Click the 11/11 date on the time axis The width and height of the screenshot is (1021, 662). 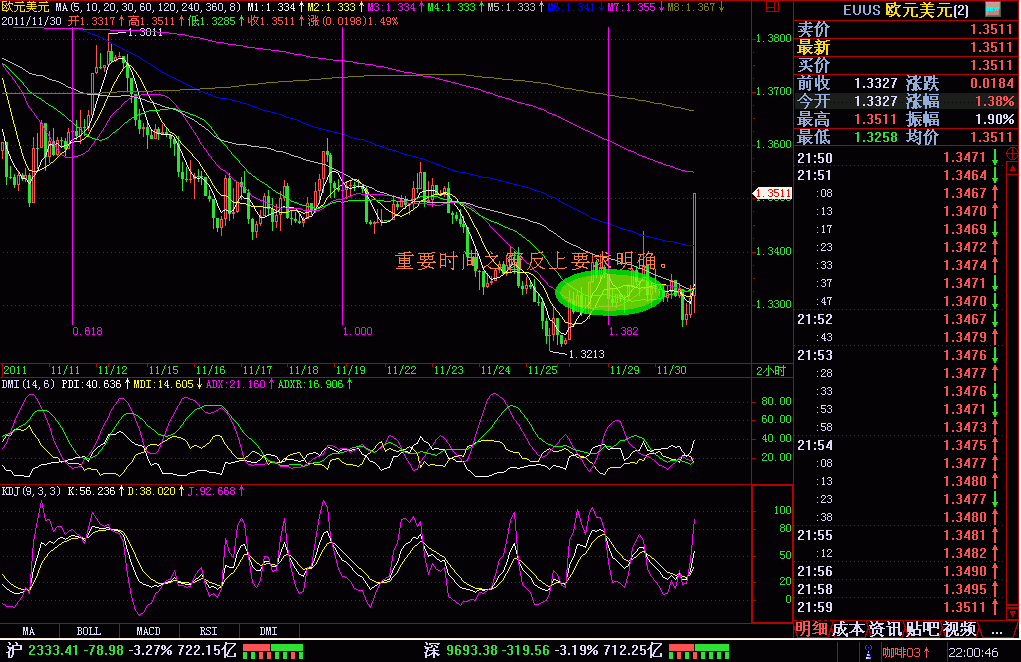(x=65, y=370)
